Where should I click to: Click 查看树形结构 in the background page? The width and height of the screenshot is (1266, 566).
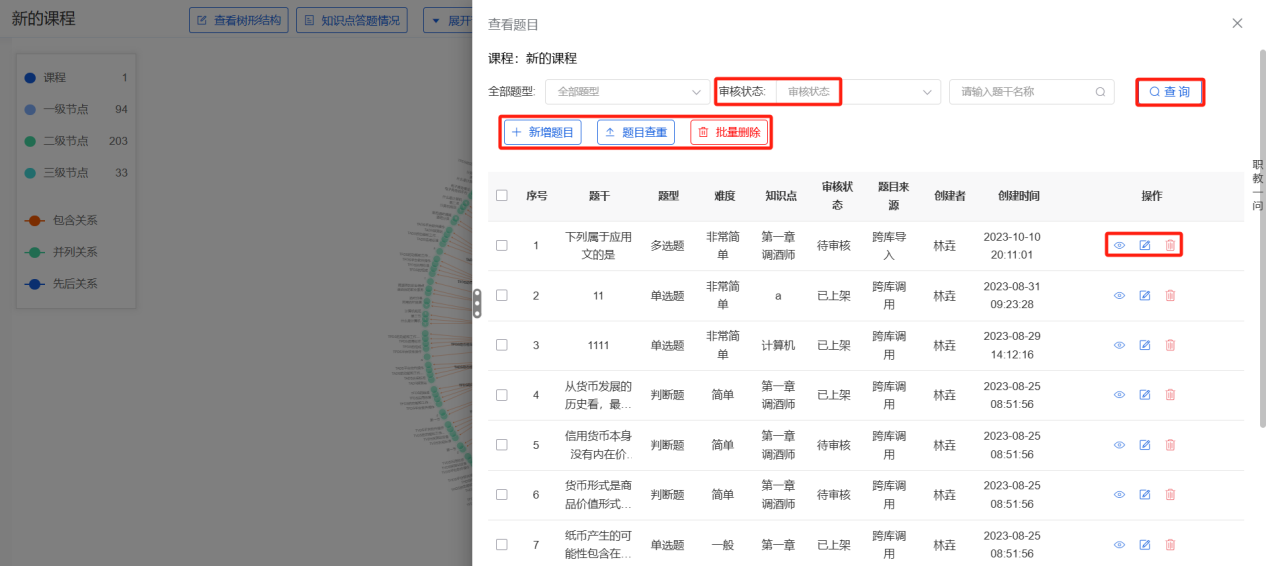point(240,20)
